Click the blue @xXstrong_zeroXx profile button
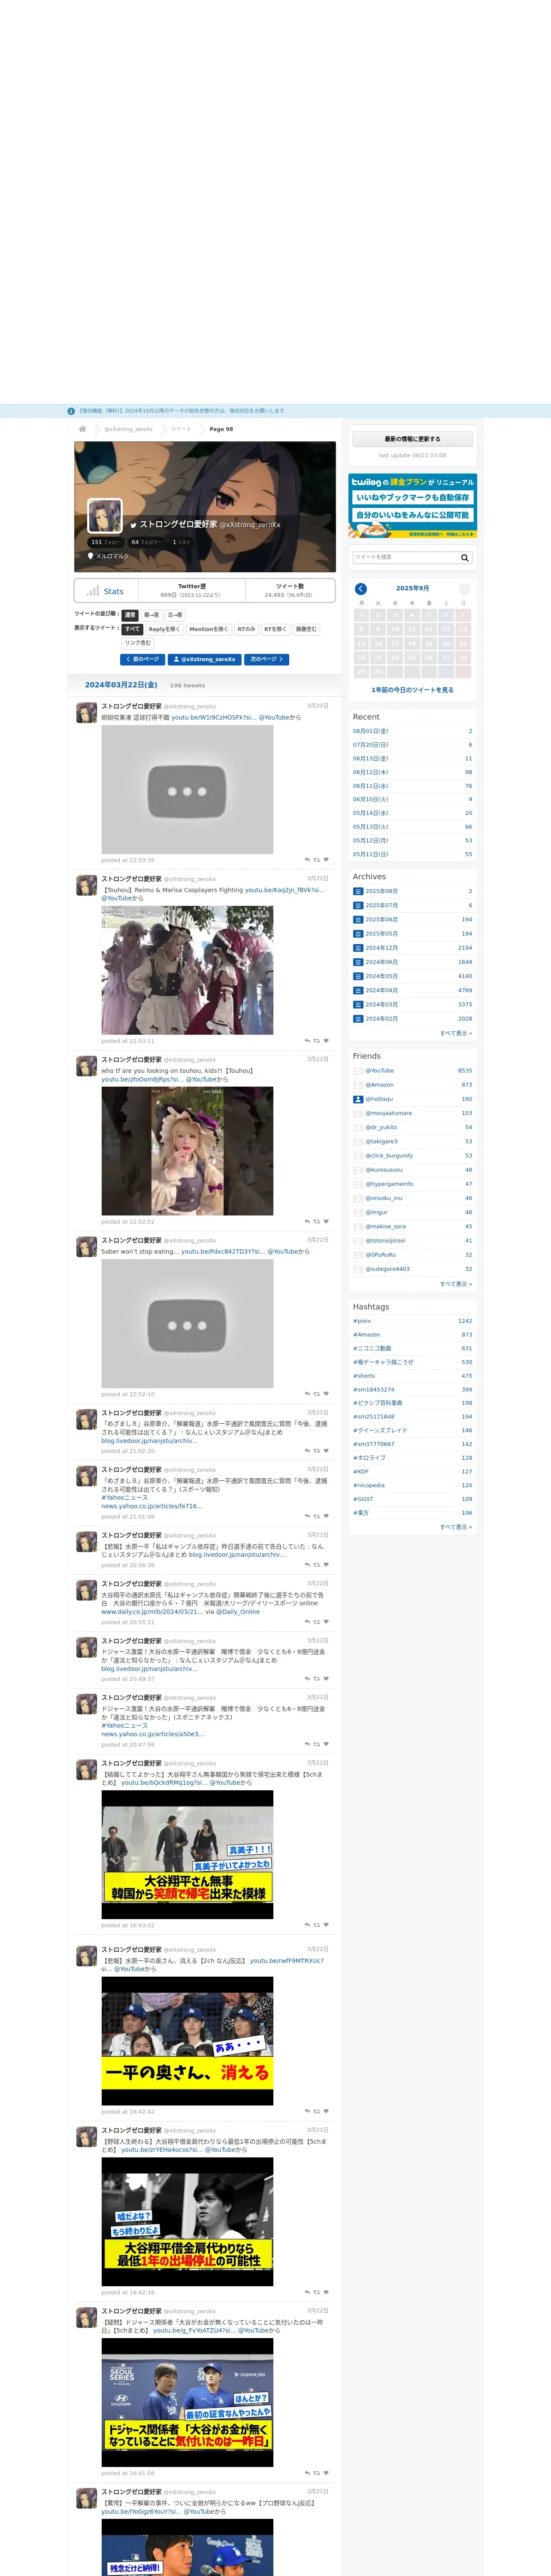This screenshot has height=2576, width=551. (x=205, y=659)
